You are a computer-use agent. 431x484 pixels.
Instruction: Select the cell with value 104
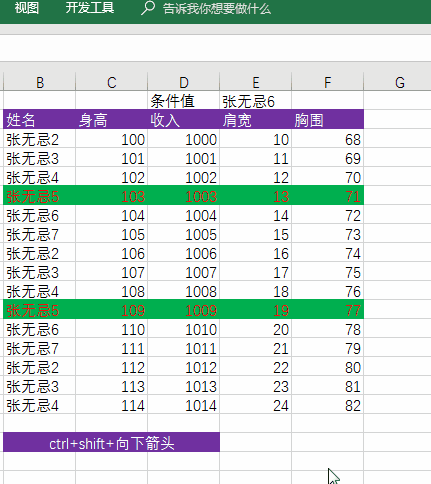tap(112, 215)
